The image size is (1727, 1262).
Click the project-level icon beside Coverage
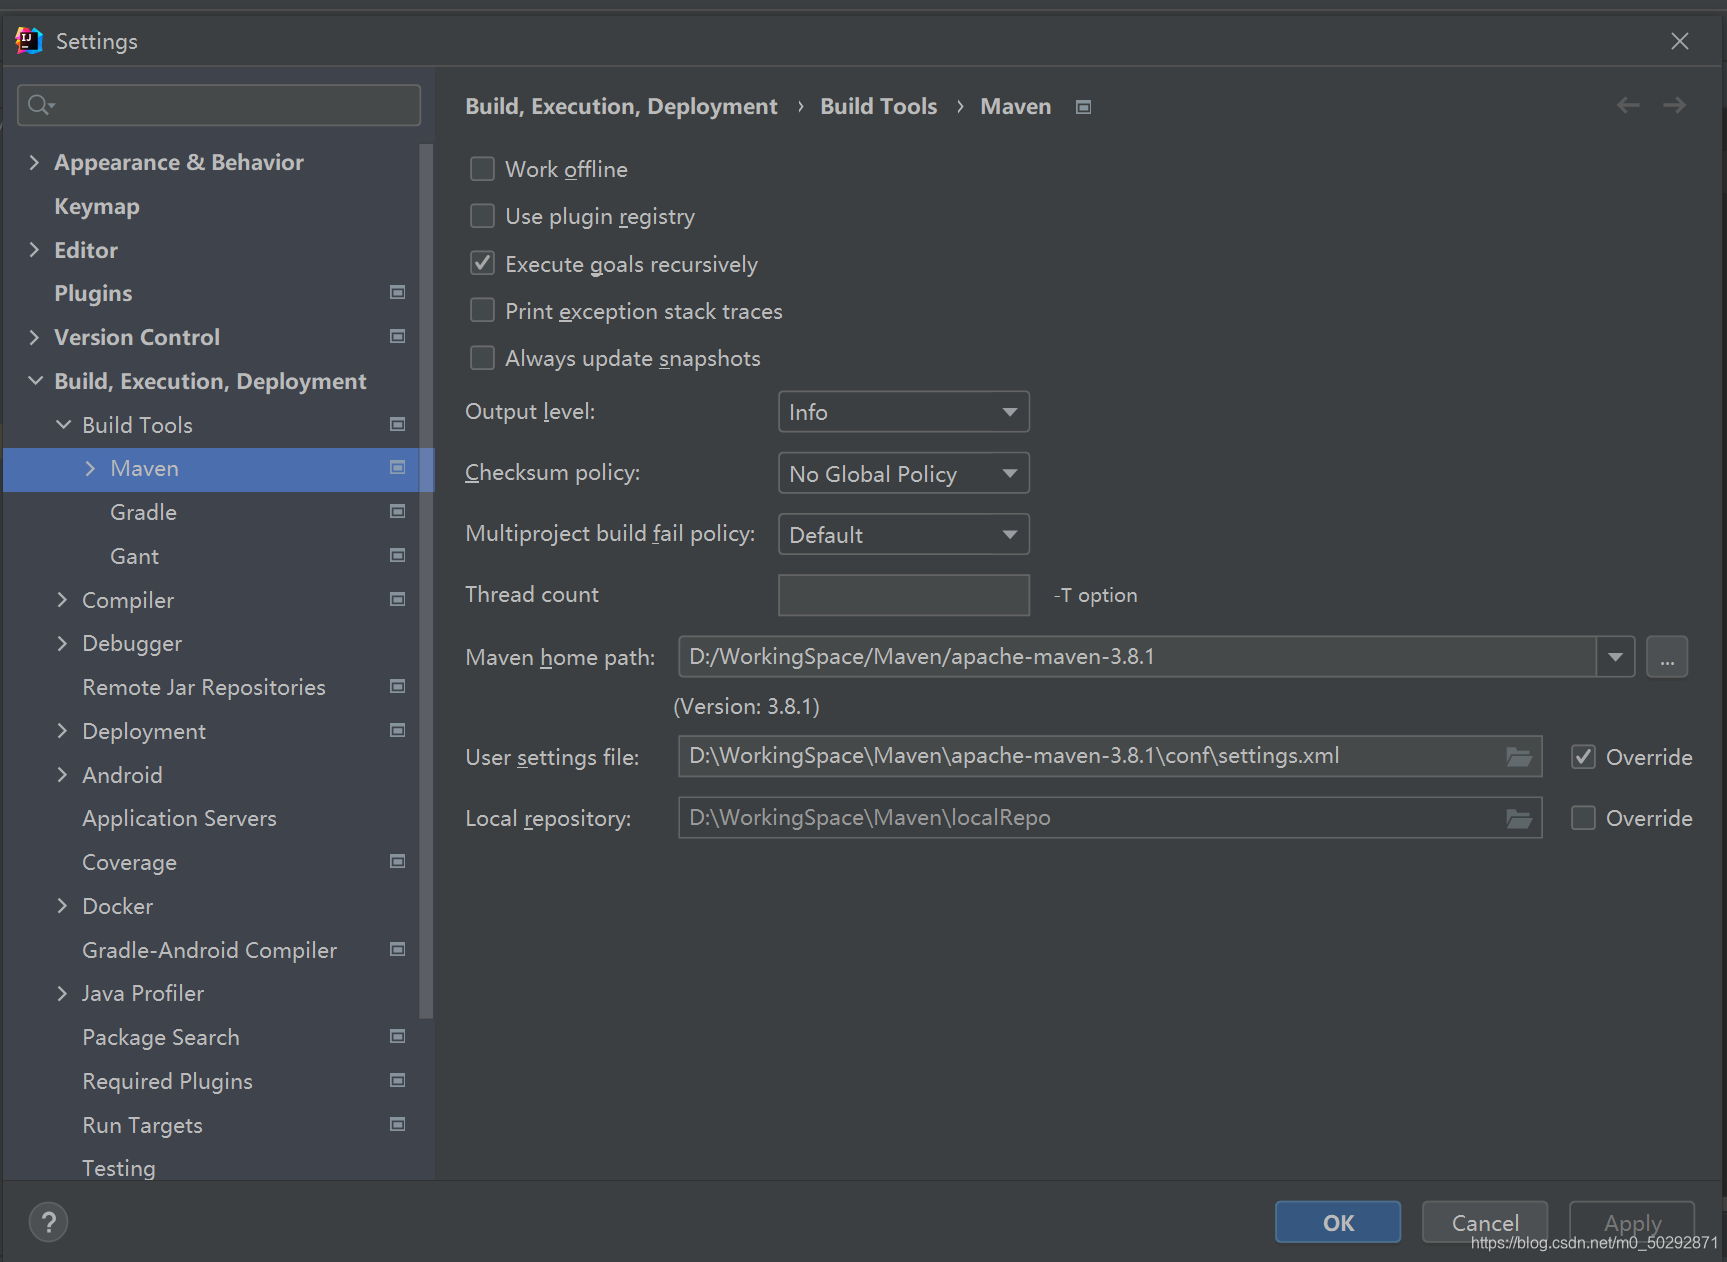click(x=397, y=862)
